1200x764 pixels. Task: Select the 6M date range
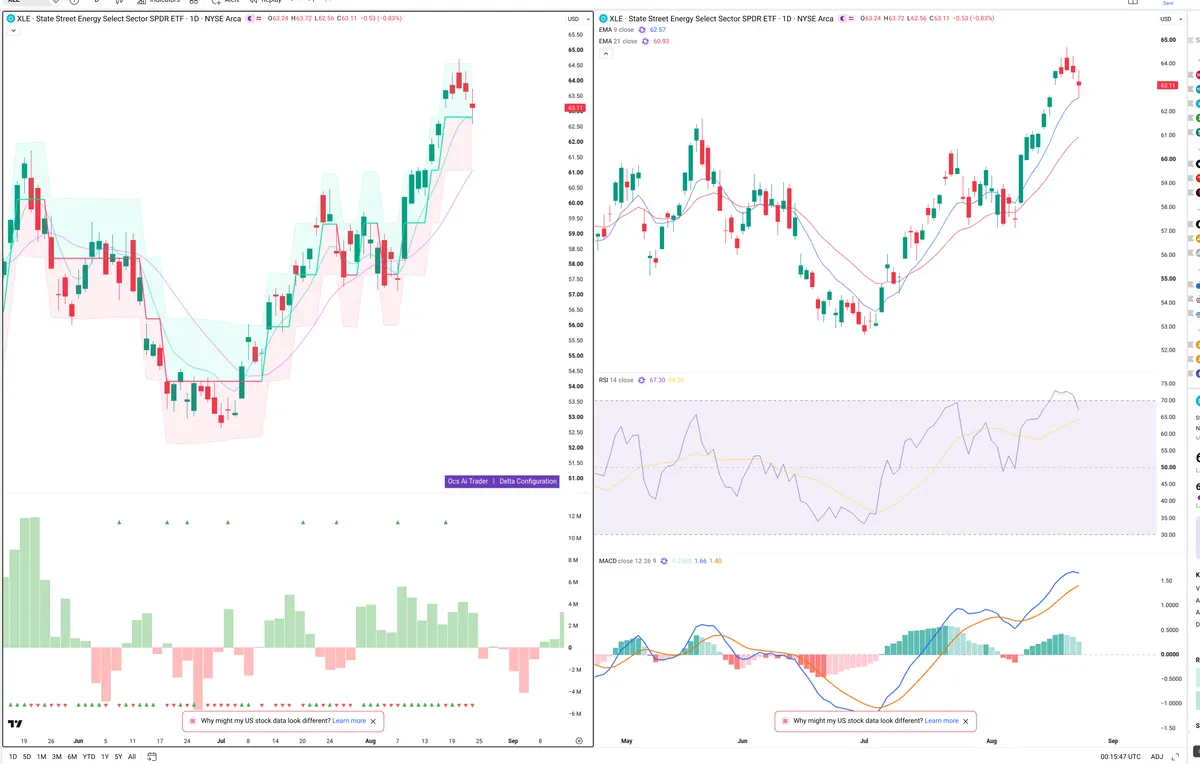[72, 757]
